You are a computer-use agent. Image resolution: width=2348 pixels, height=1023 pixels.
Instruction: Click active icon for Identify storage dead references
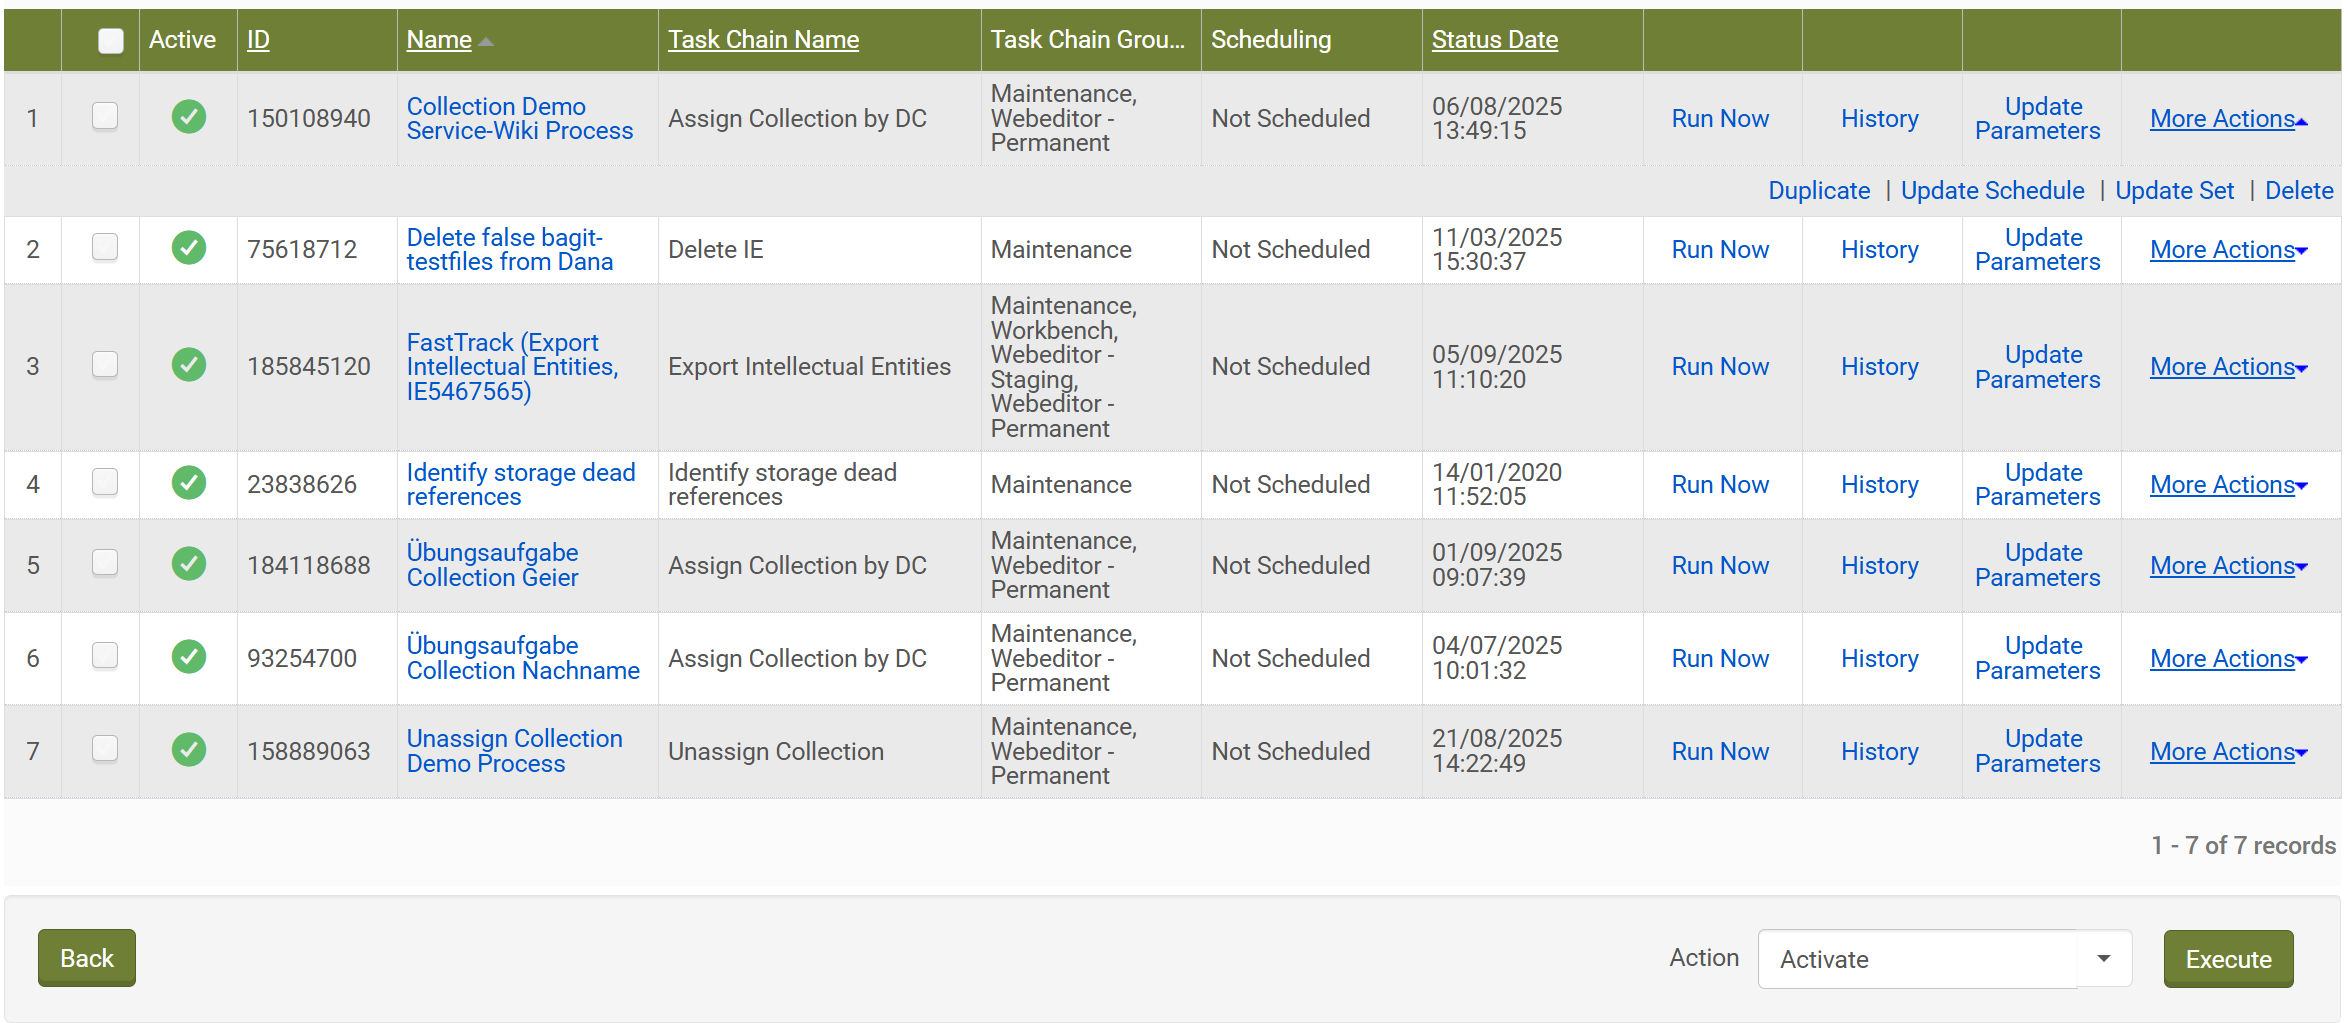tap(188, 483)
